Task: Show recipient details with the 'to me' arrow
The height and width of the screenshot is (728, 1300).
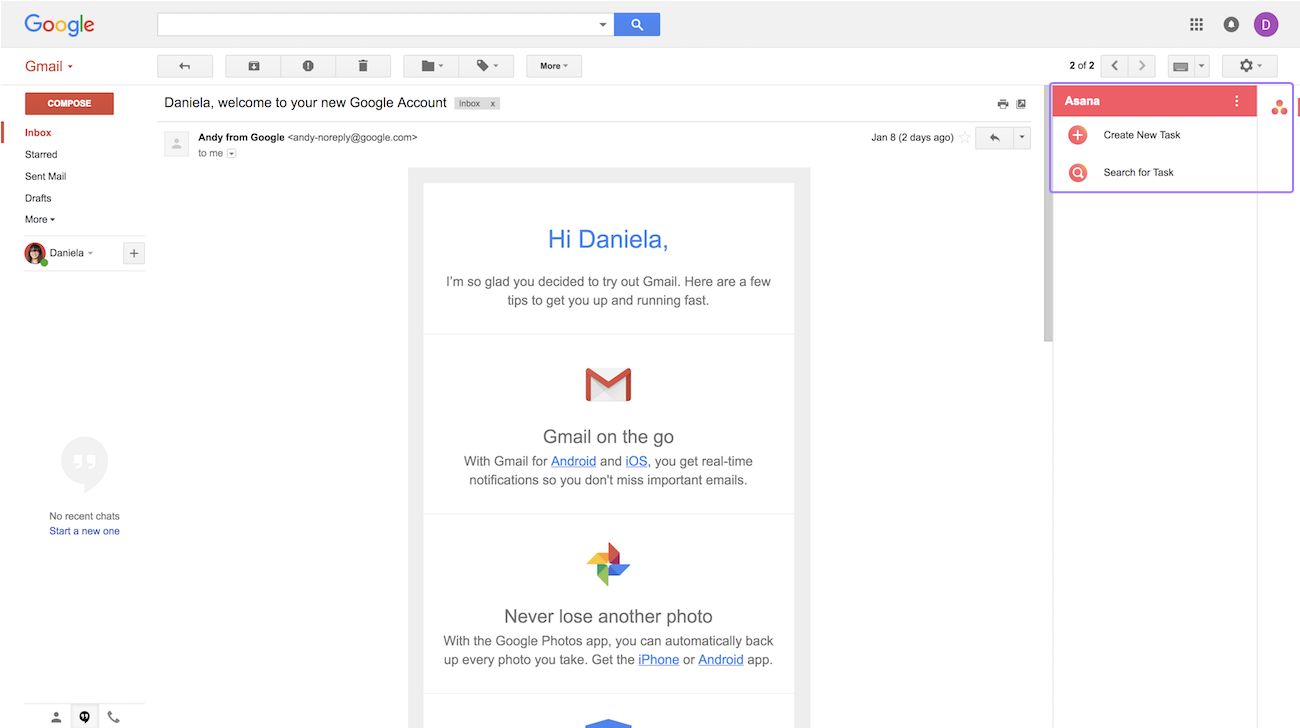Action: tap(231, 153)
